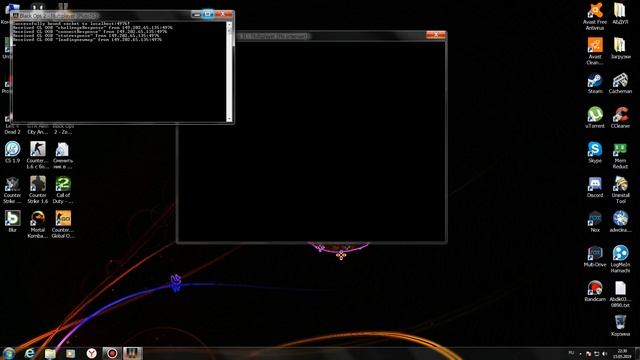Click the RU language indicator
640x360 pixels.
tap(571, 353)
